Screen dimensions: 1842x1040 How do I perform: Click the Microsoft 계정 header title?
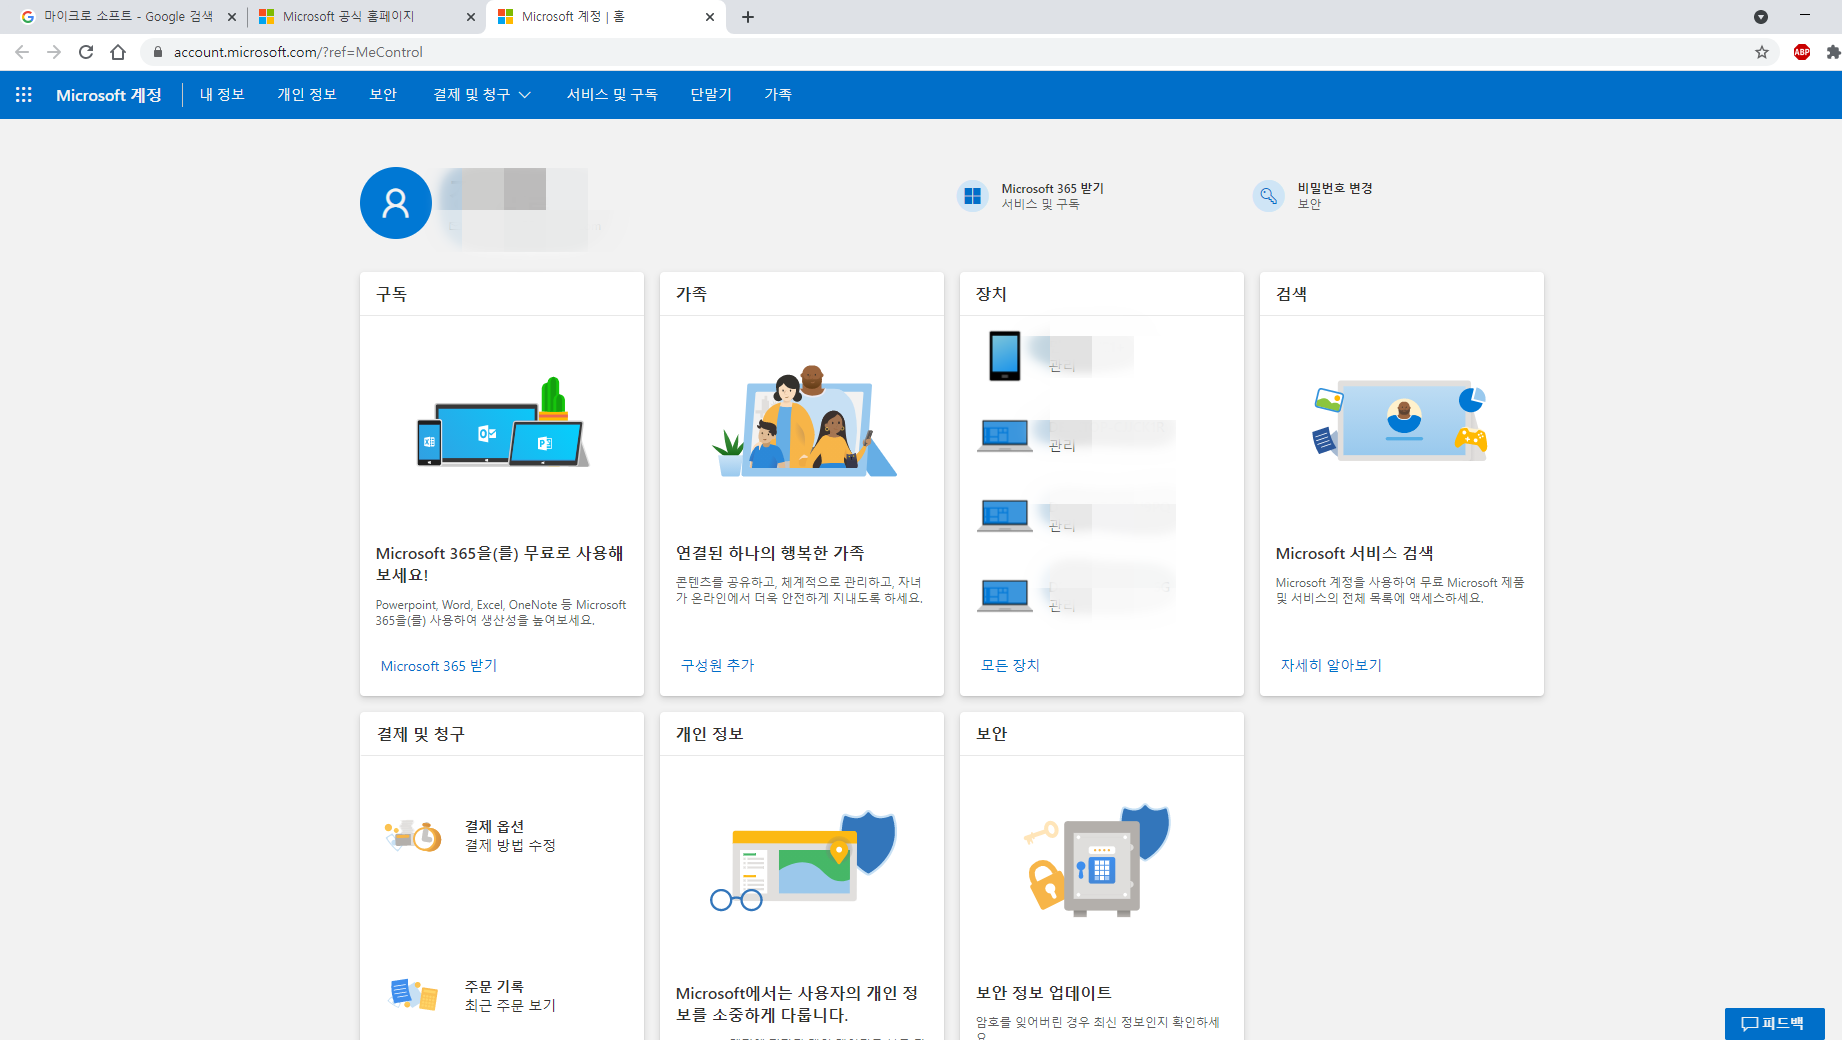tap(109, 95)
